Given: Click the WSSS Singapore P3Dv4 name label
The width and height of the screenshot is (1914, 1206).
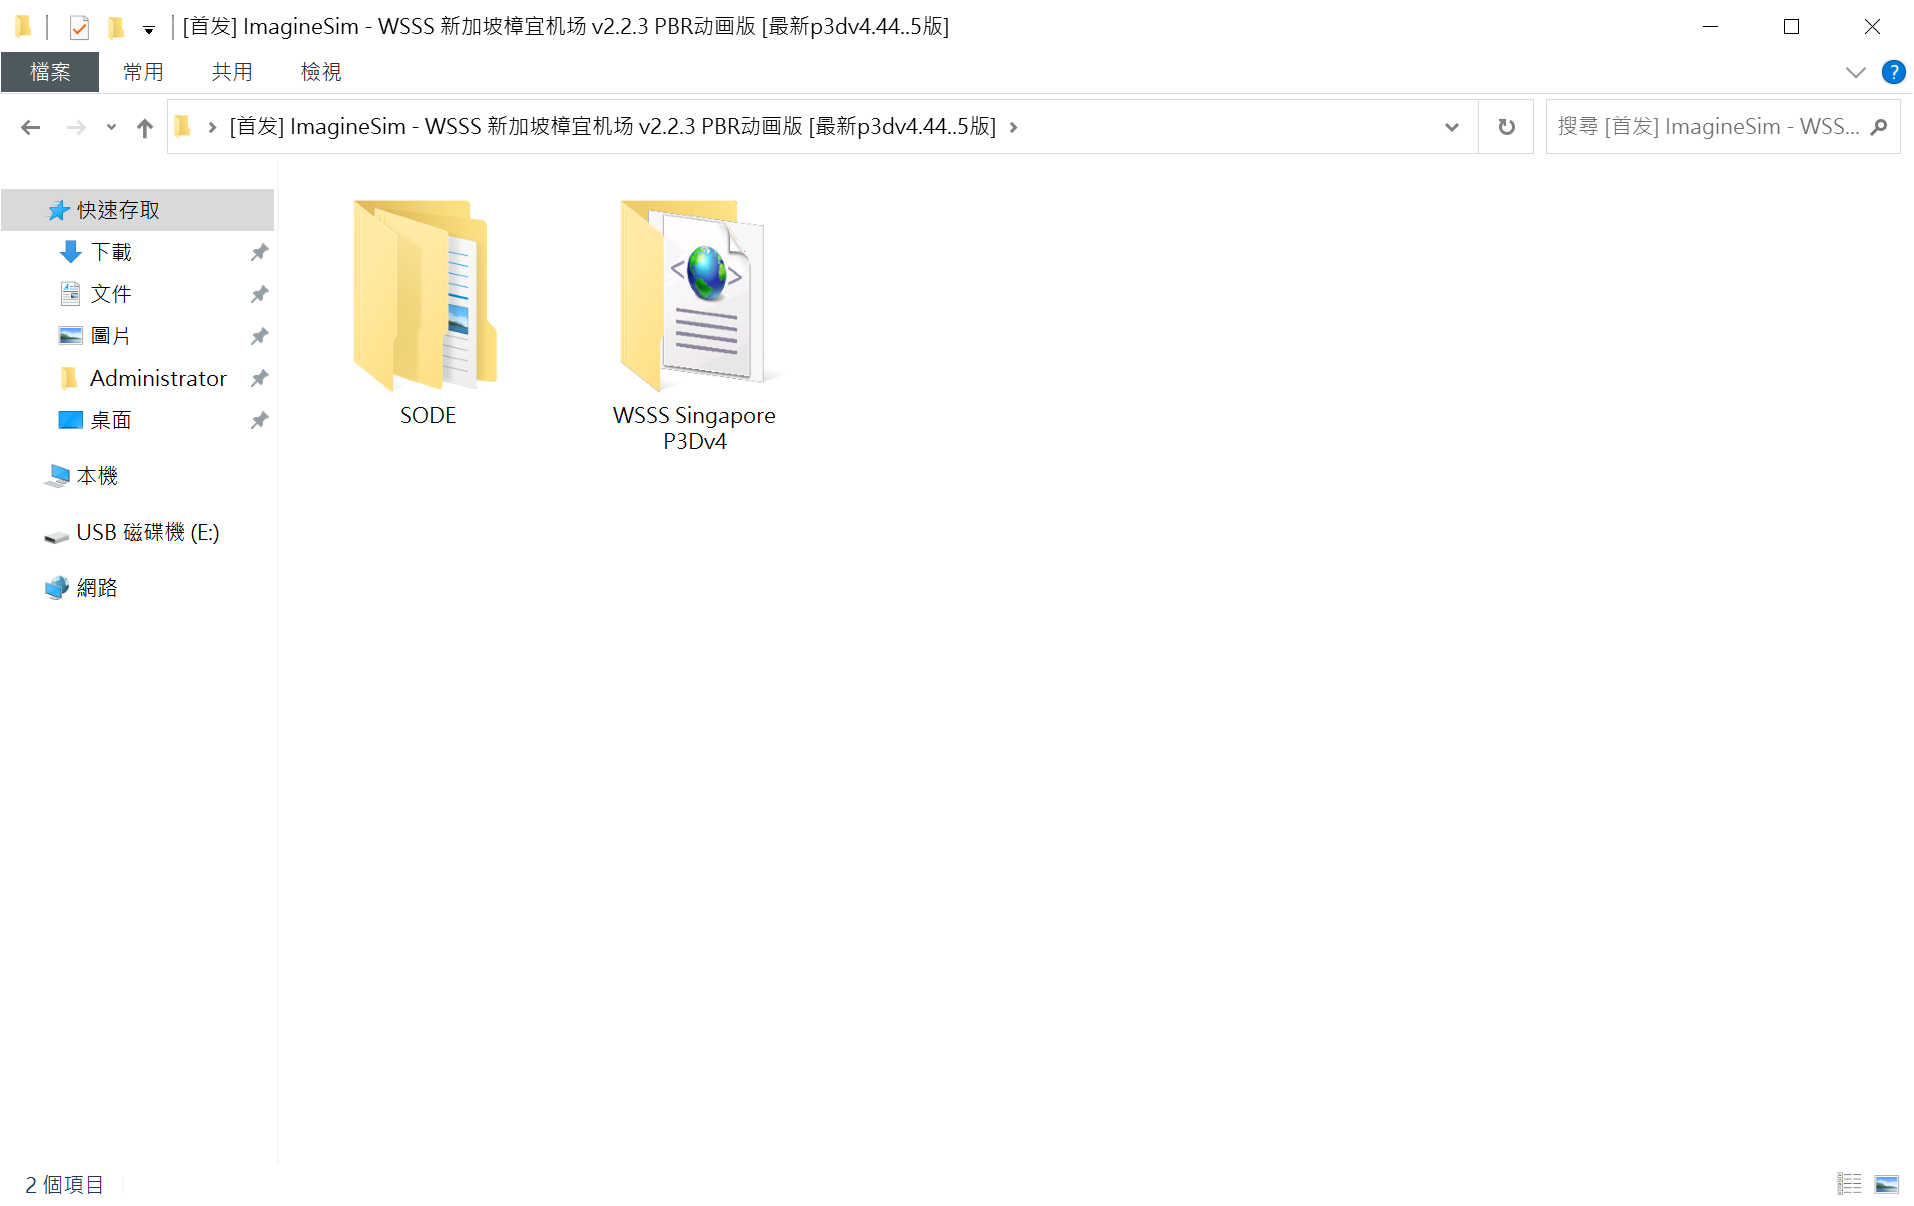Looking at the screenshot, I should pos(694,428).
